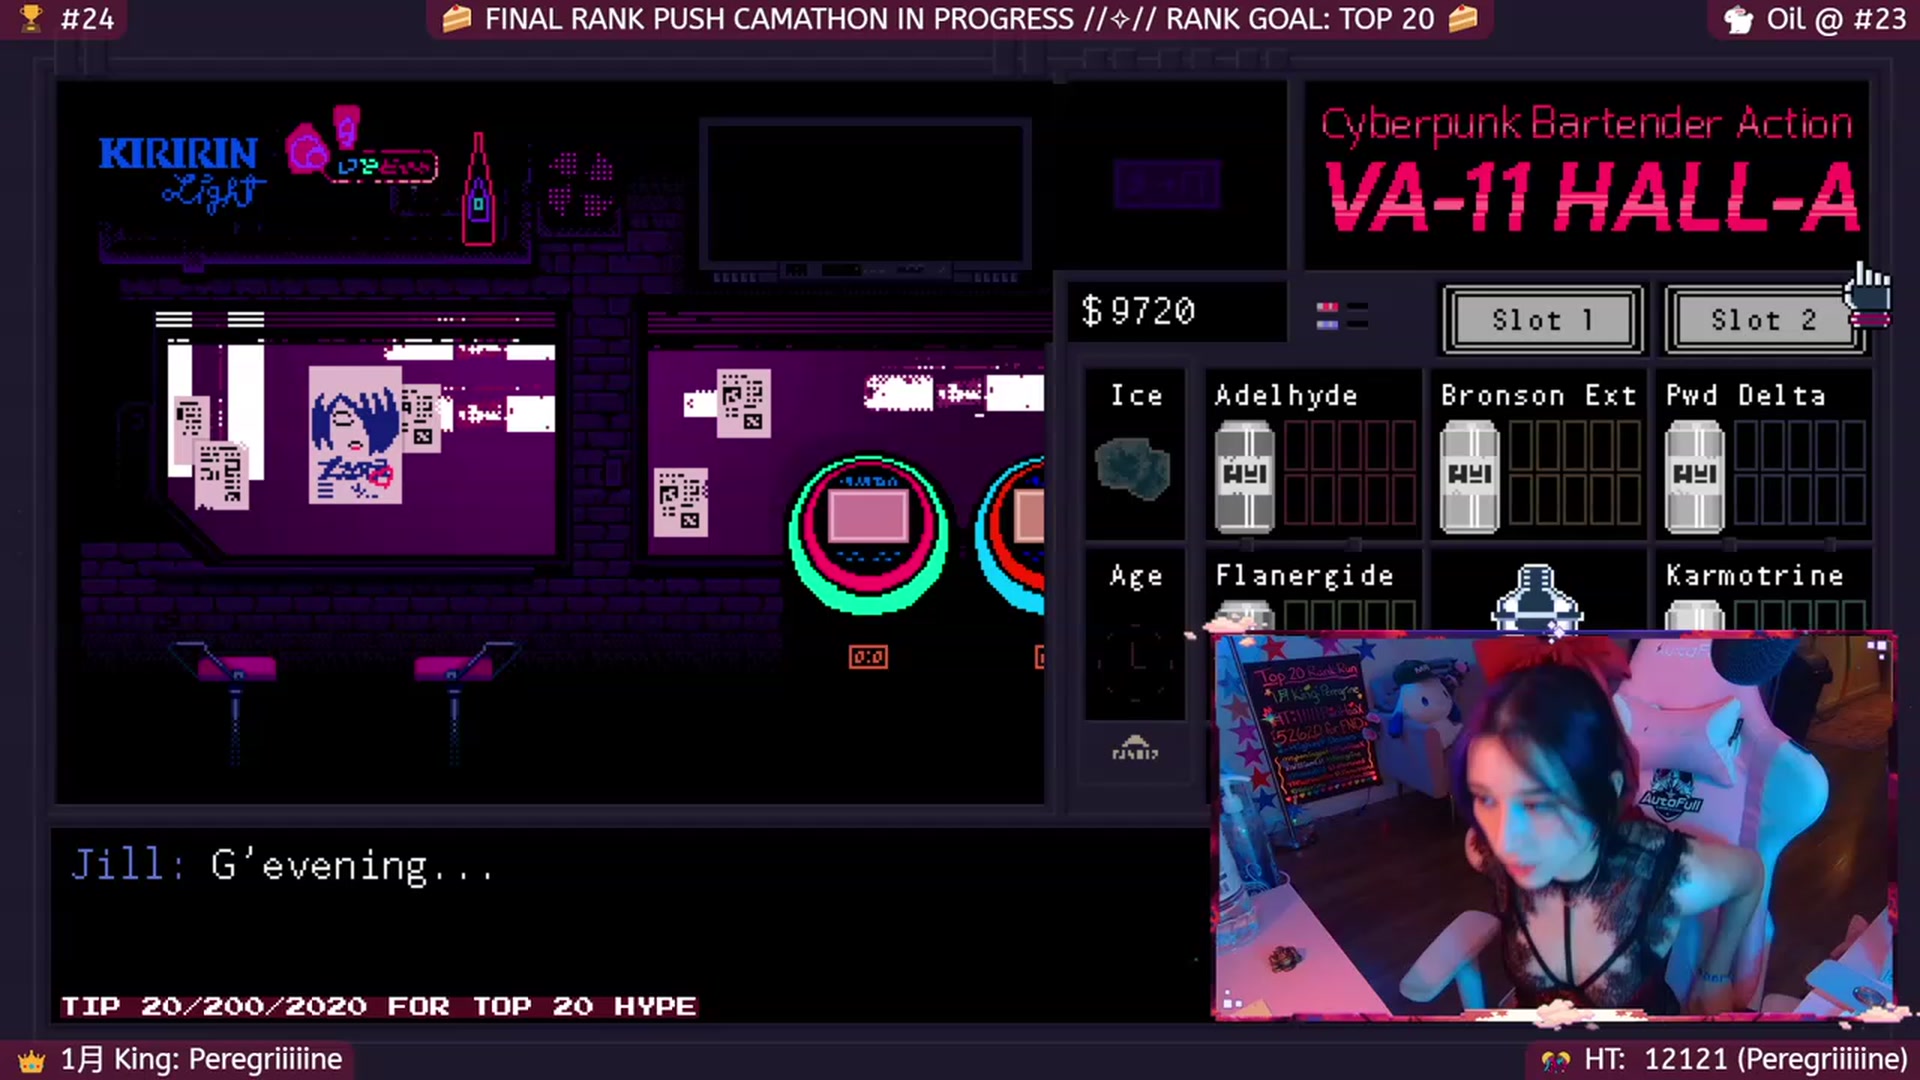The image size is (1920, 1080).
Task: Click the Adelhyde measurement cells grid
Action: click(x=1350, y=473)
